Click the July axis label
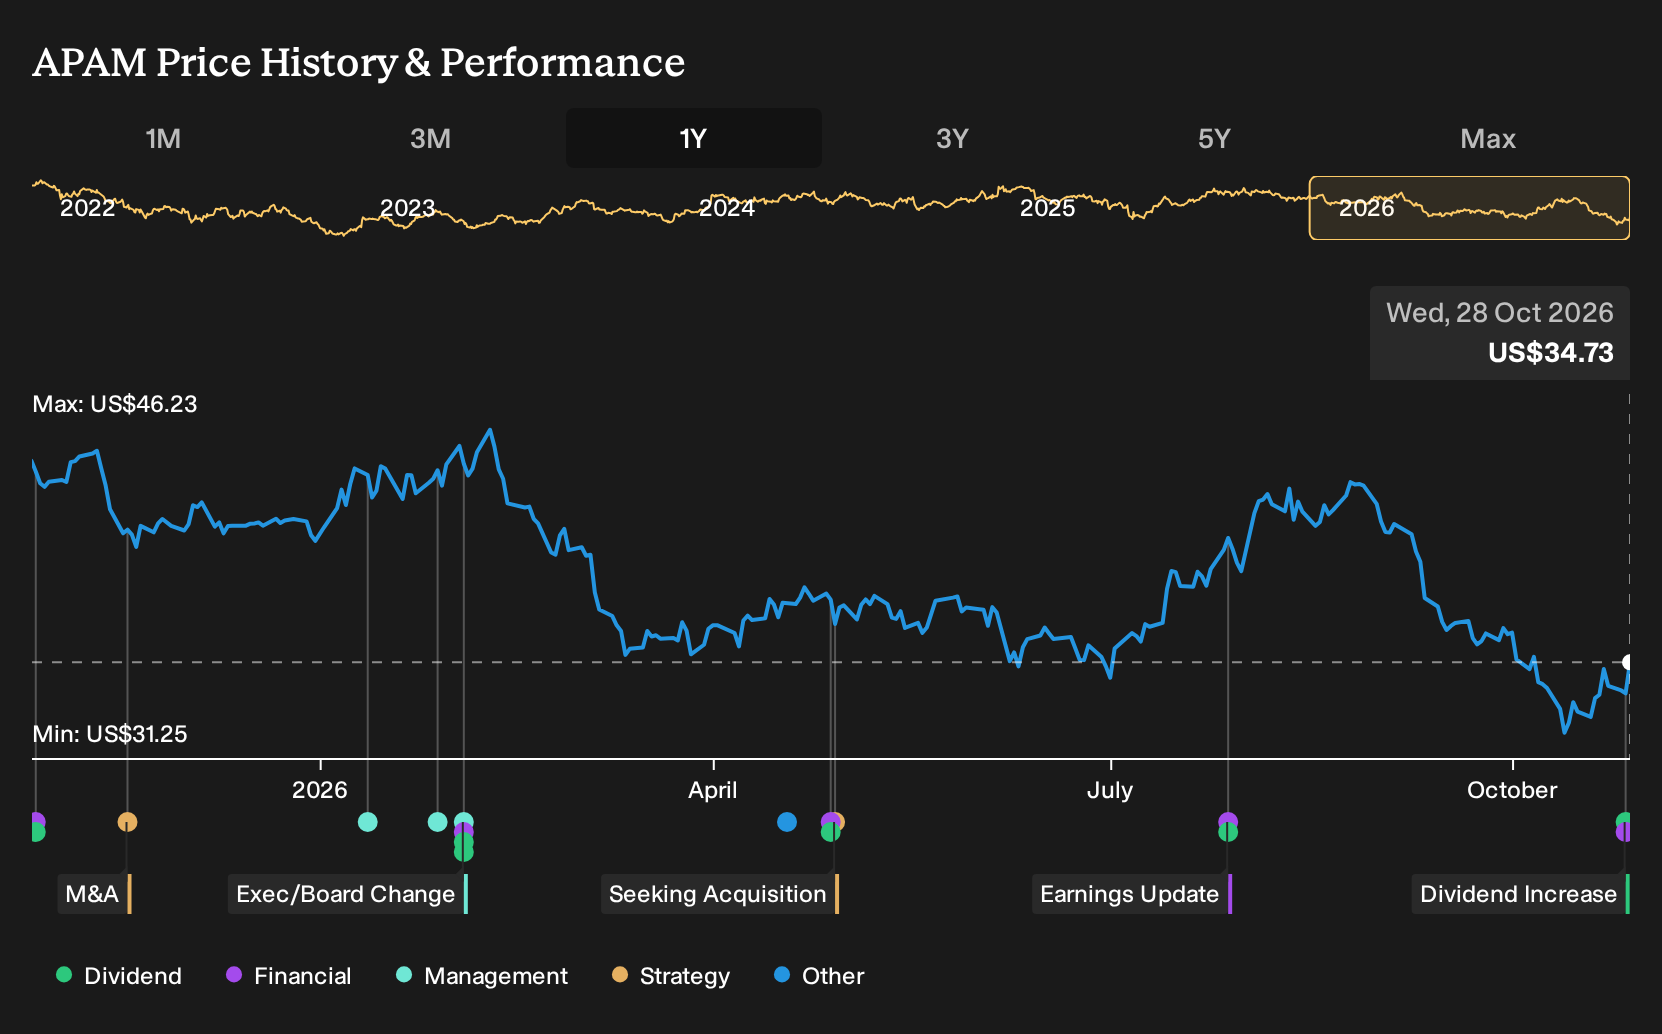 1110,790
